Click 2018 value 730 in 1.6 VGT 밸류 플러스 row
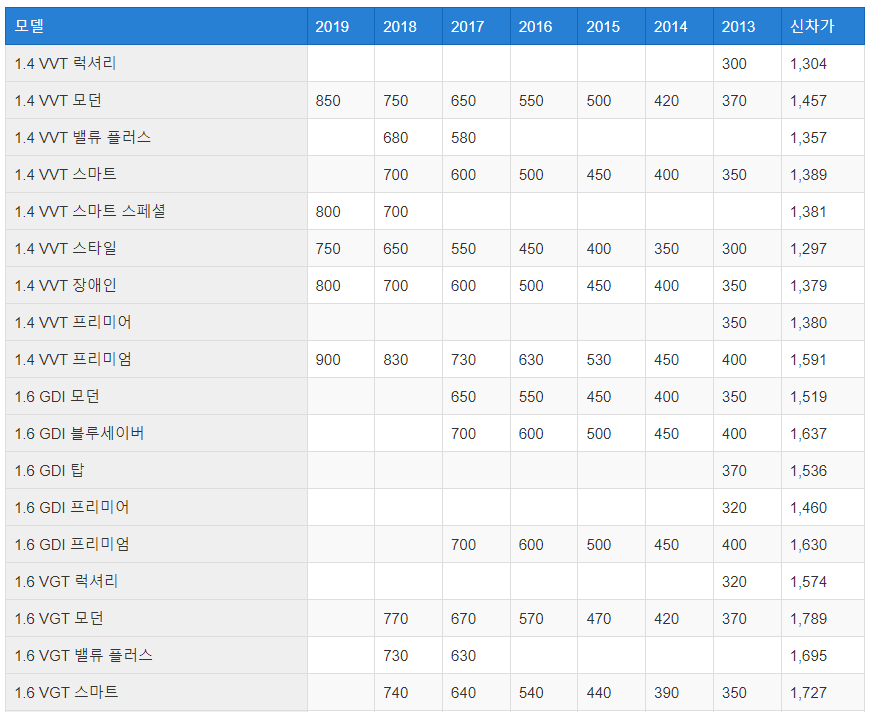The image size is (869, 712). pyautogui.click(x=396, y=656)
